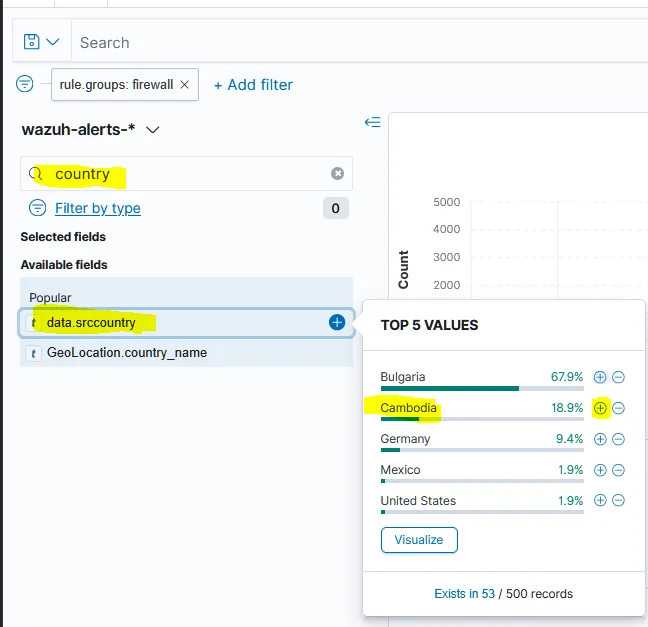
Task: Add a new filter
Action: pos(253,85)
